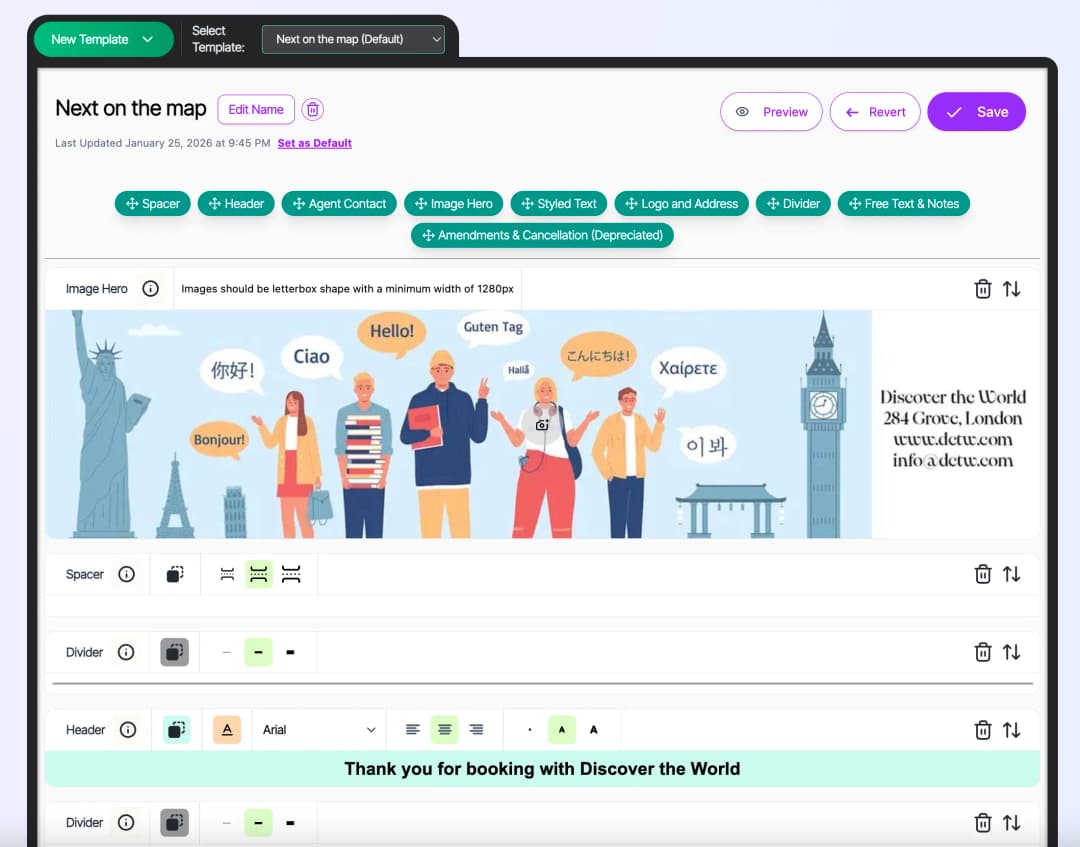Open Header background color swatch
The height and width of the screenshot is (847, 1080).
point(177,730)
